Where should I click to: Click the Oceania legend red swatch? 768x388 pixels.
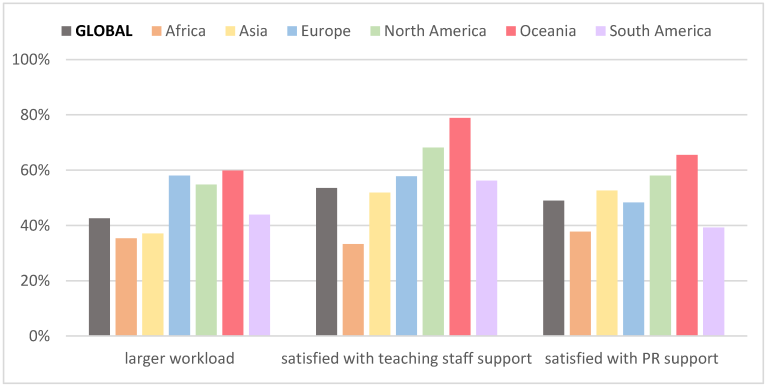pyautogui.click(x=511, y=31)
